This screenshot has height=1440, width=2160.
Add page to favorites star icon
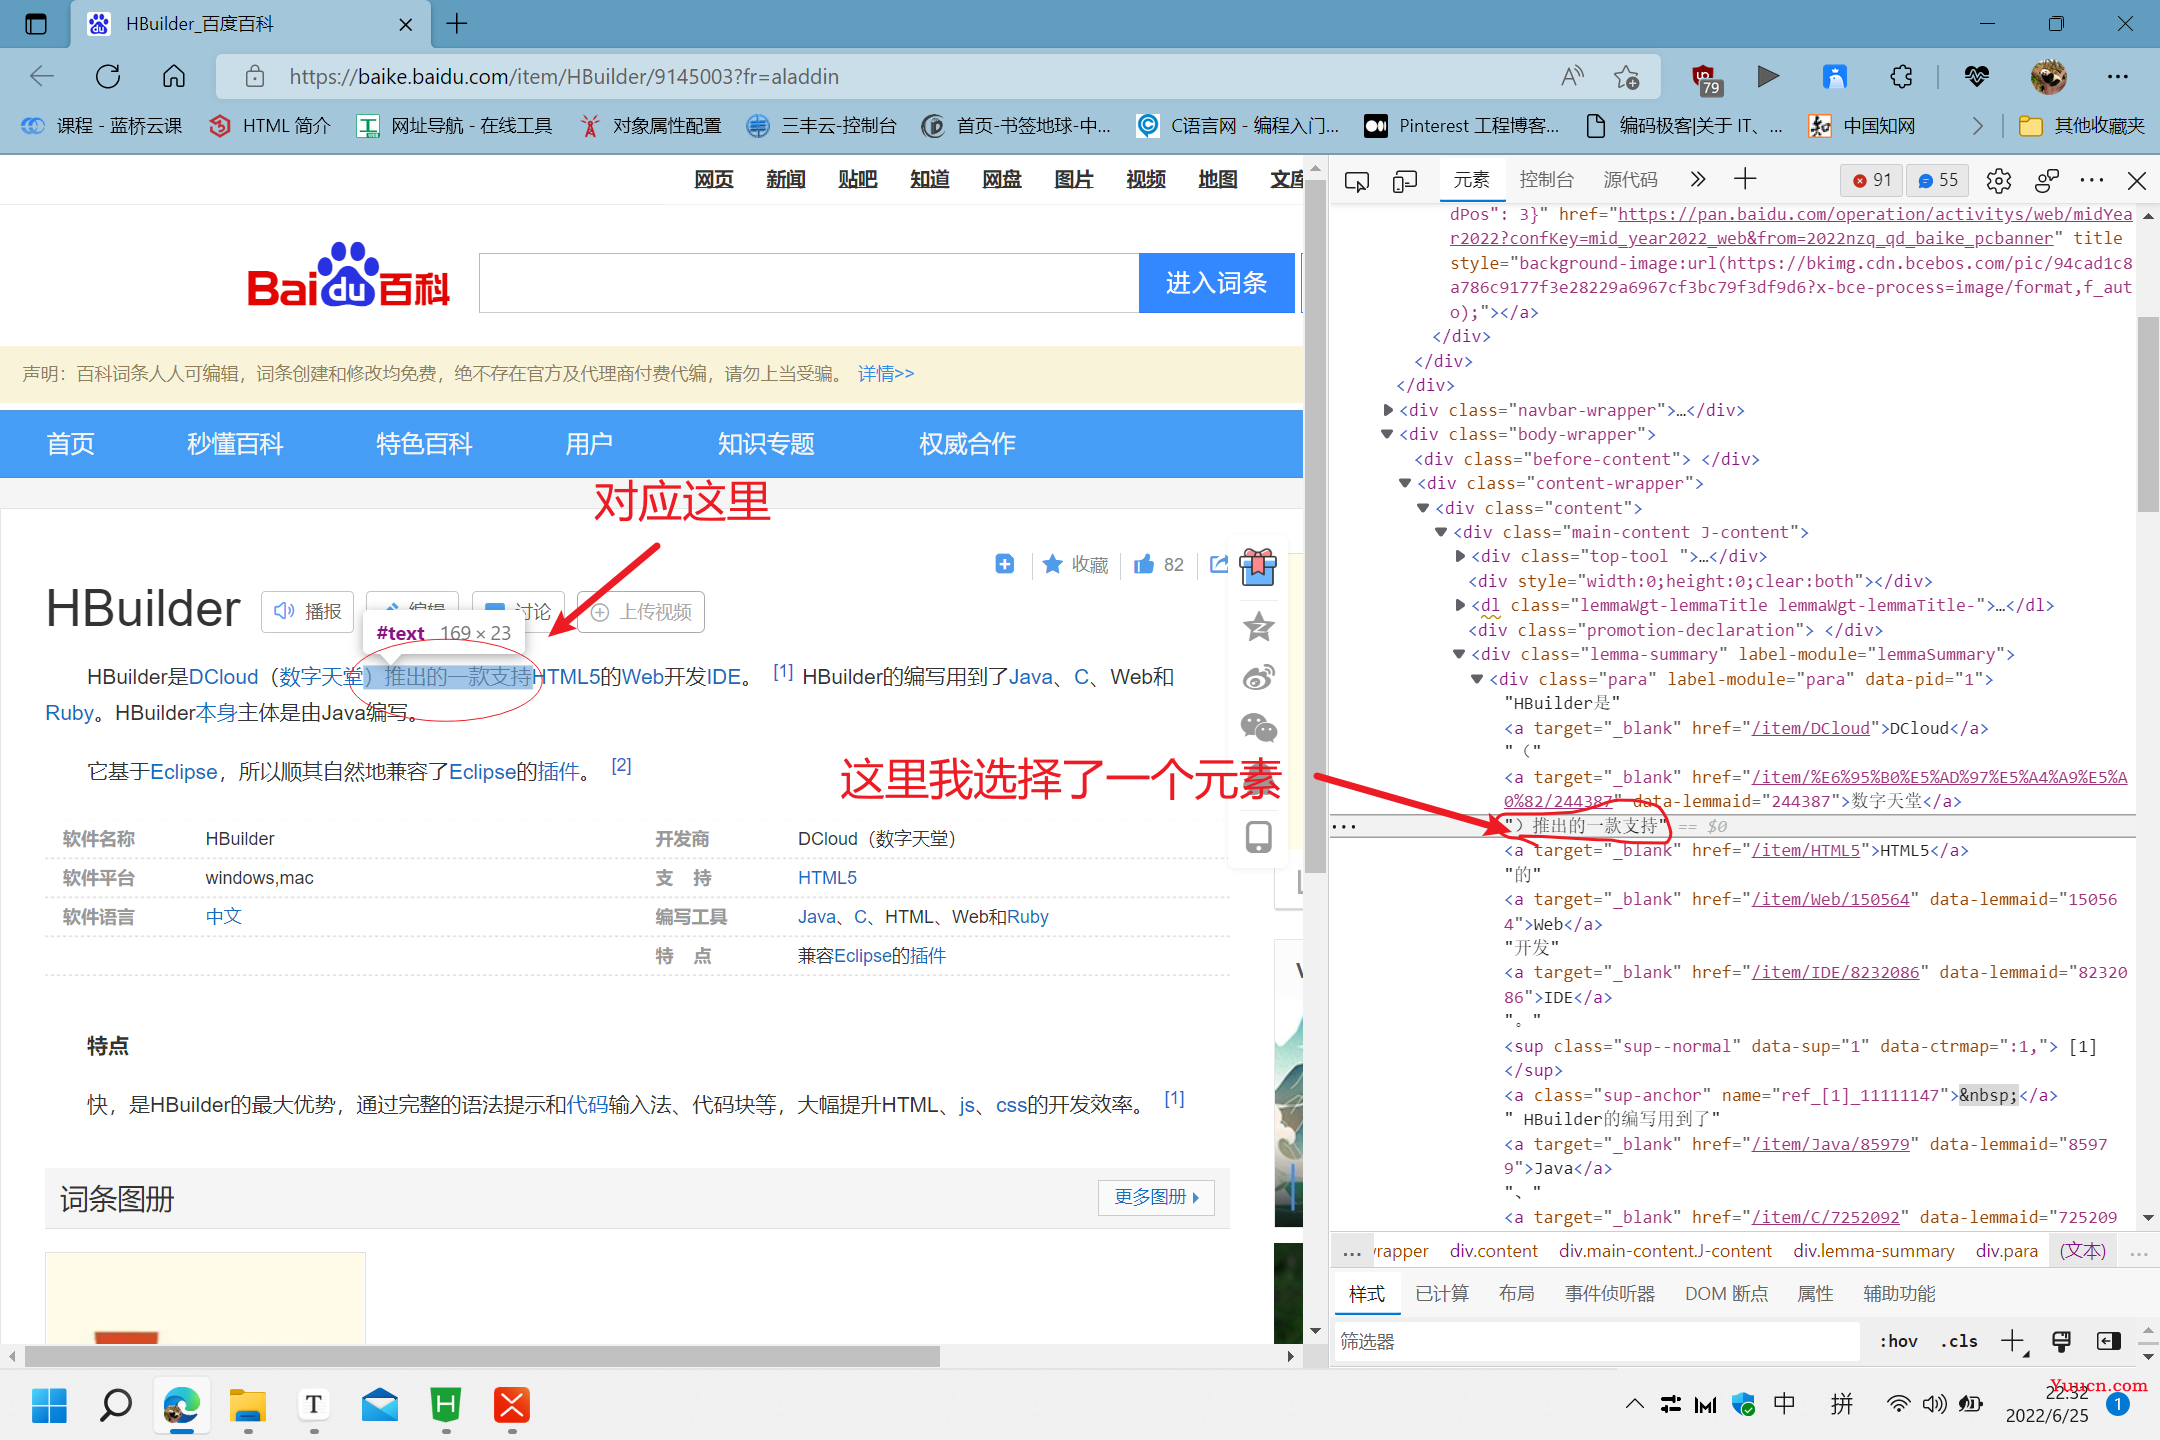[1626, 76]
